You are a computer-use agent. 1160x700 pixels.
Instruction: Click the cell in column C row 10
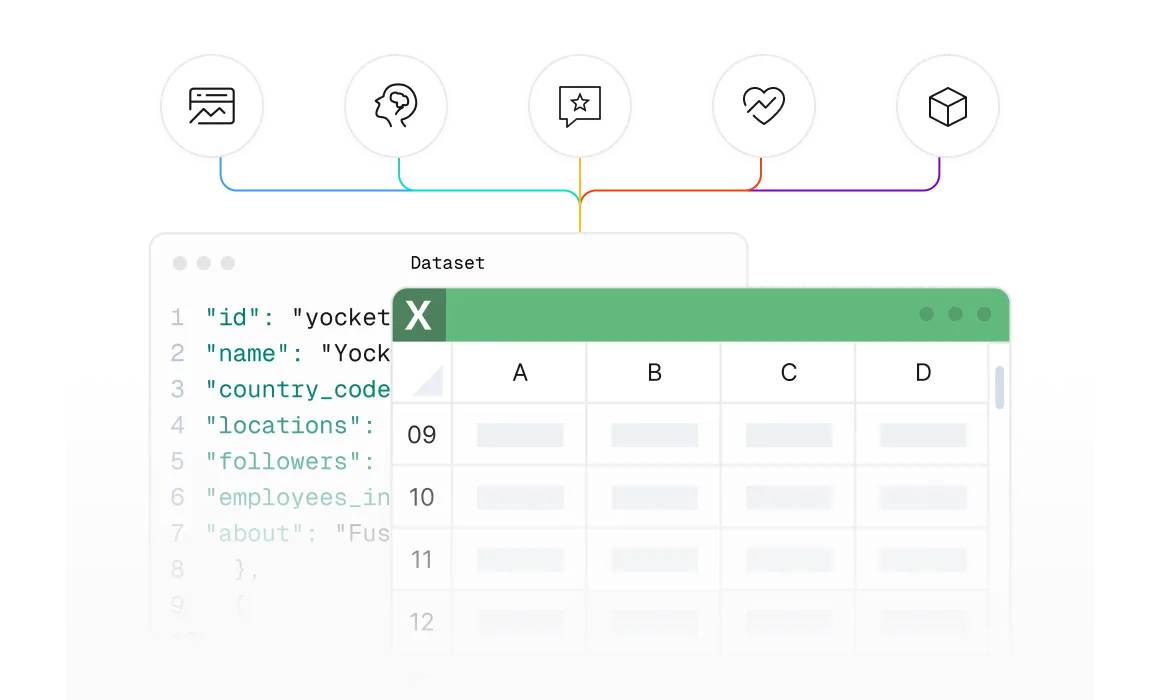pos(789,497)
